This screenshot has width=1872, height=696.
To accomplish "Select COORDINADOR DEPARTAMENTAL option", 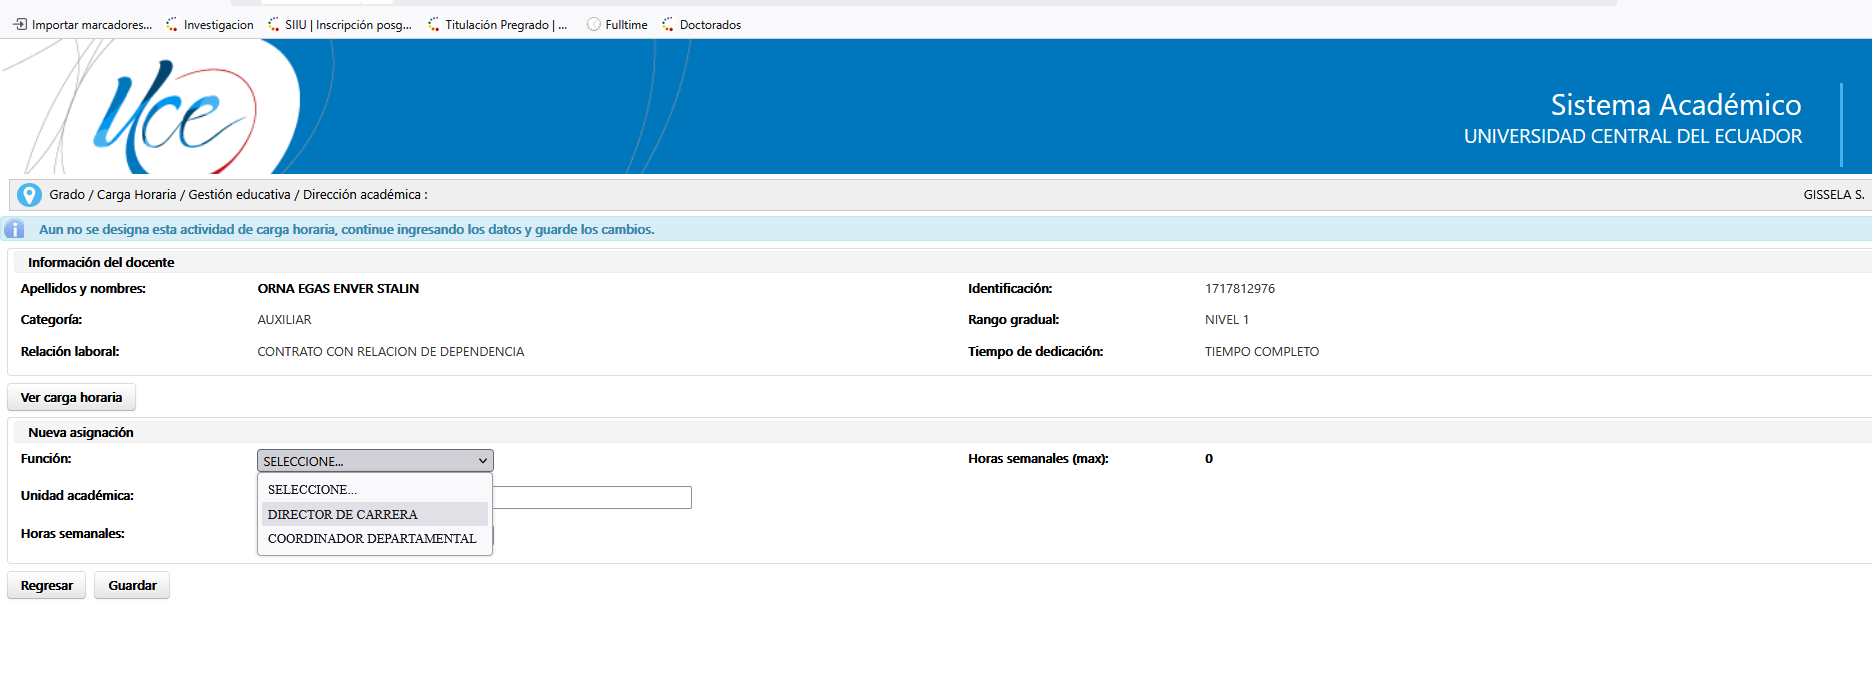I will [x=375, y=538].
